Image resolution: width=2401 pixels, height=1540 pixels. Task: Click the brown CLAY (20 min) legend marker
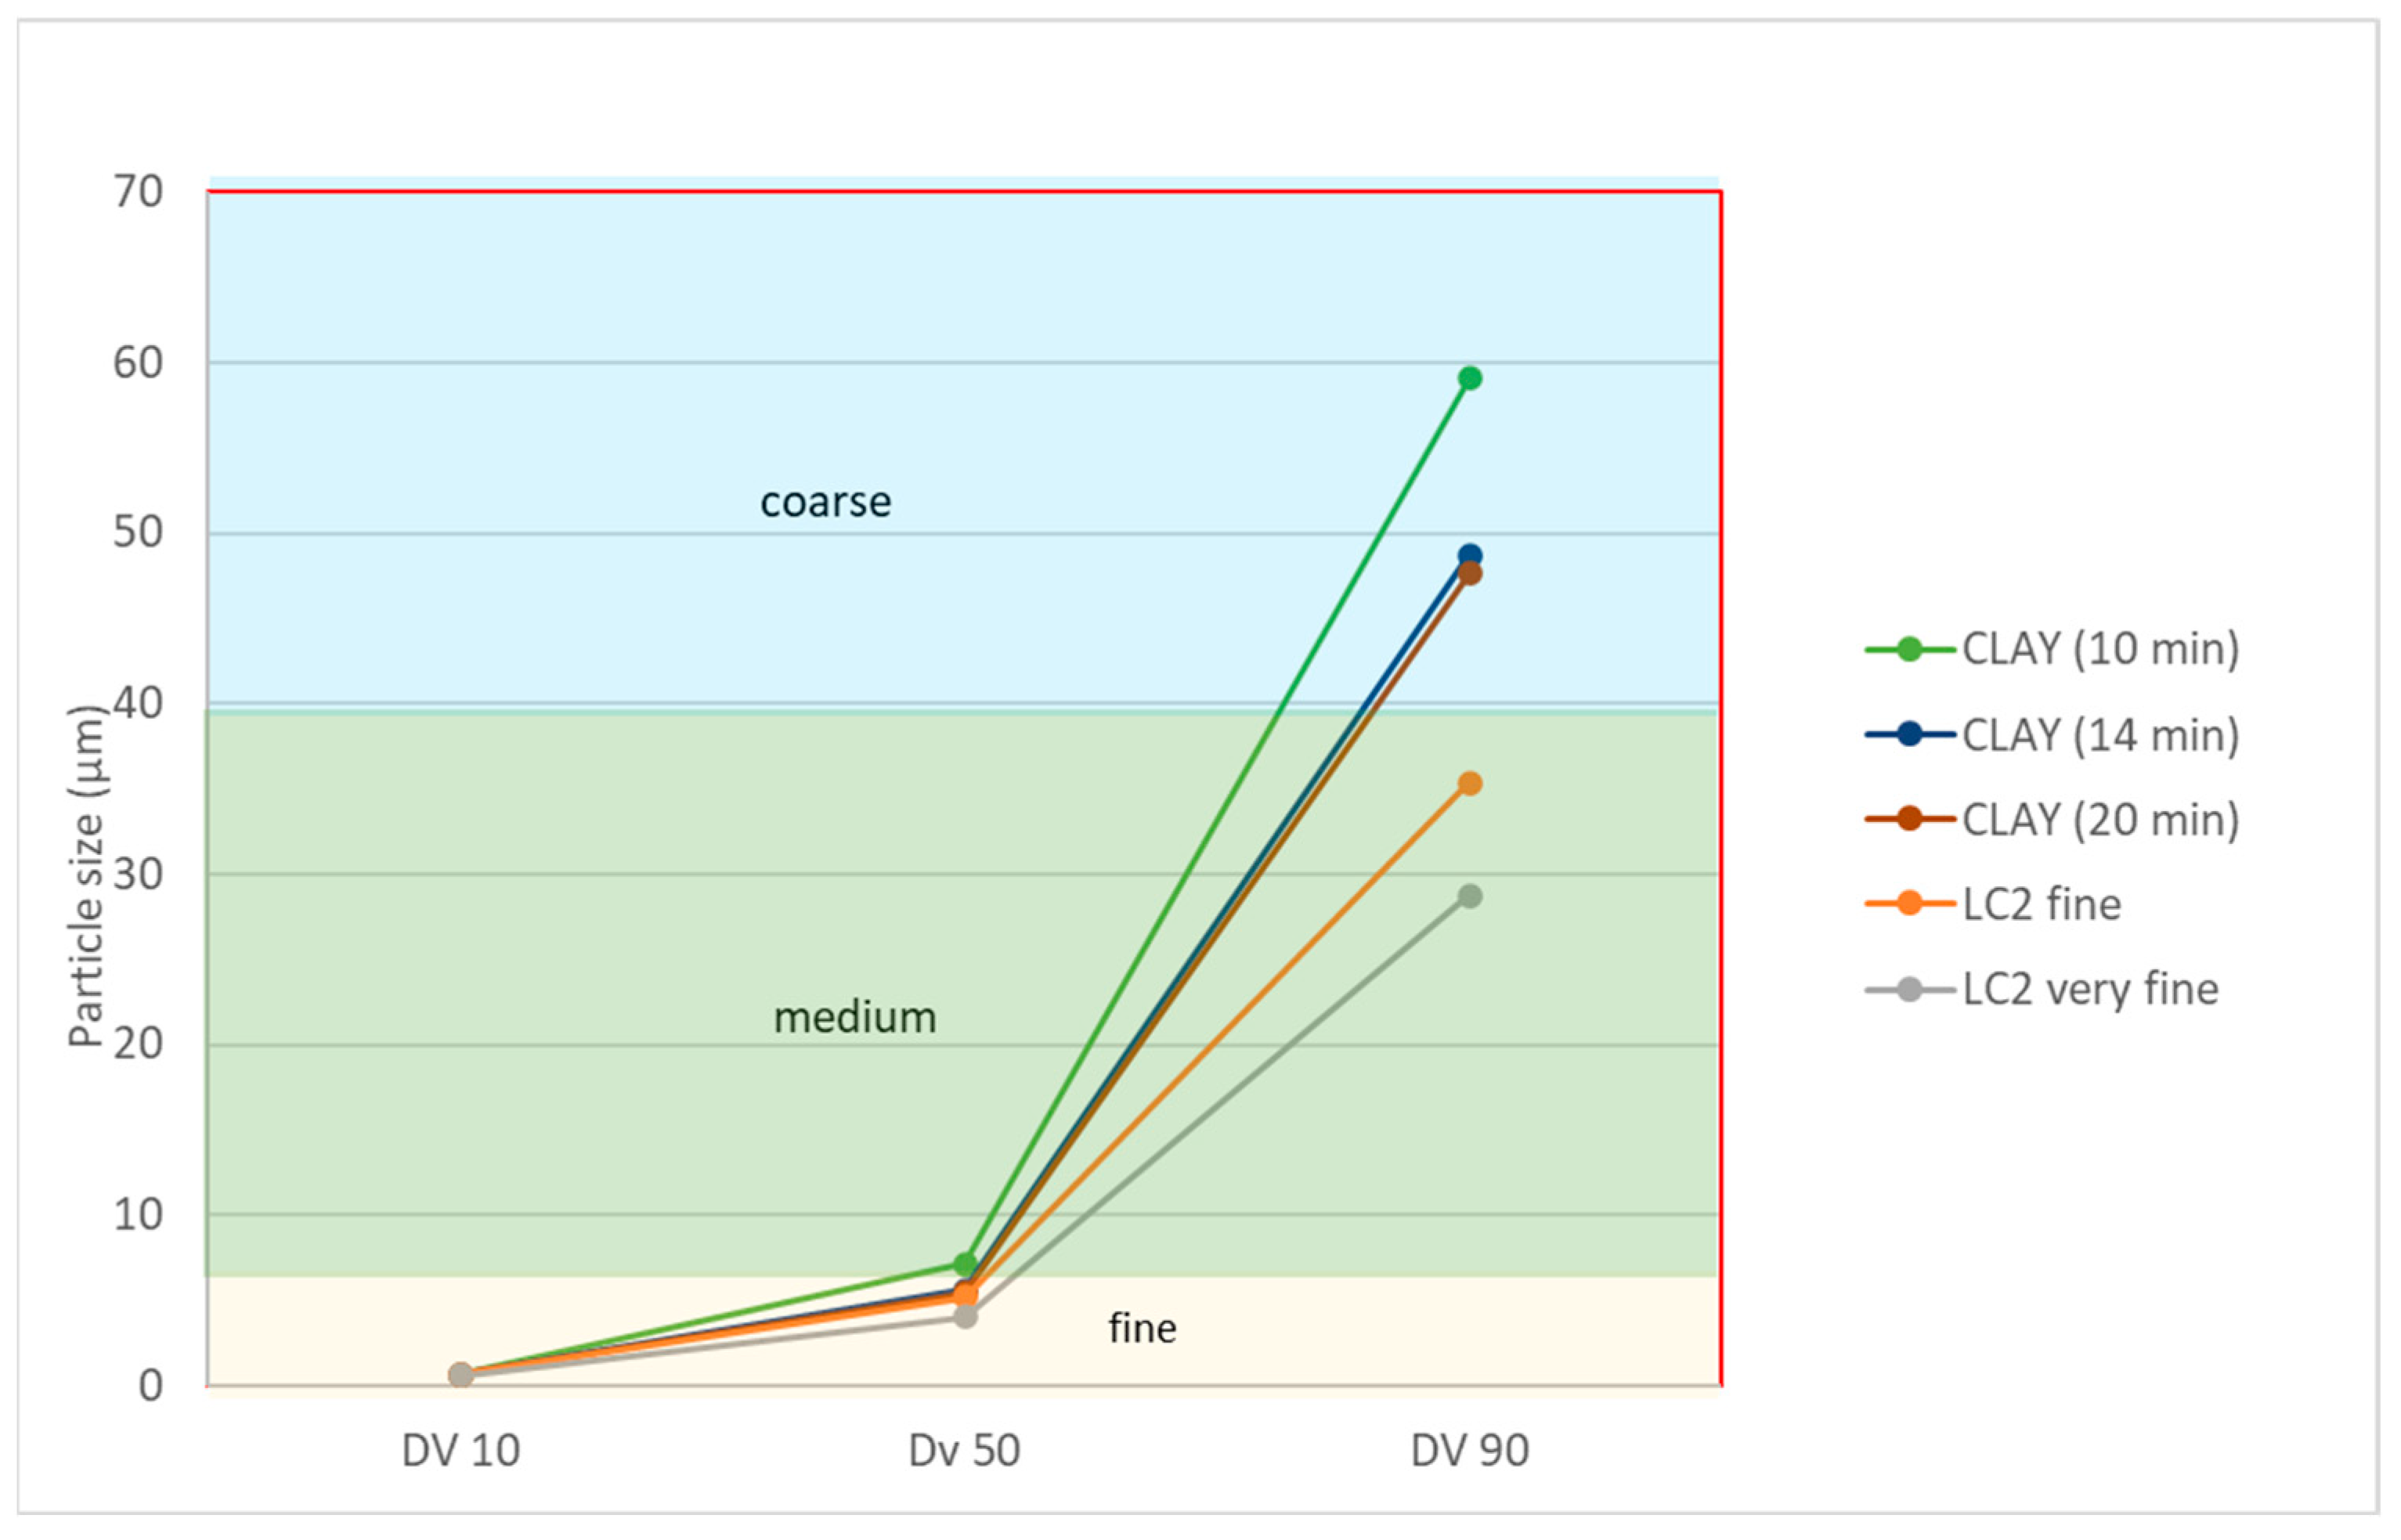(1909, 819)
